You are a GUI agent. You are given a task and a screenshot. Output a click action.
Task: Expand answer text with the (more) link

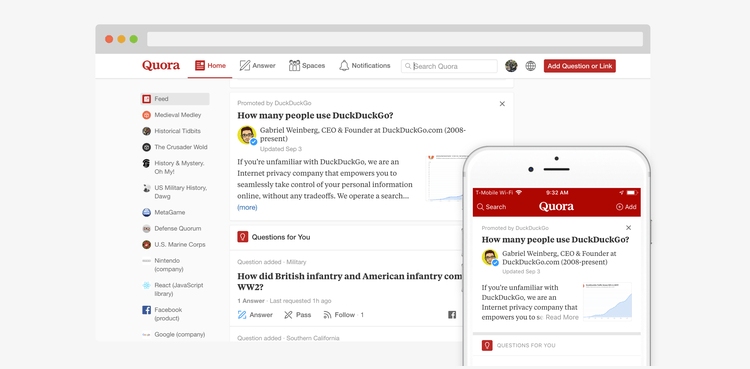pos(247,207)
